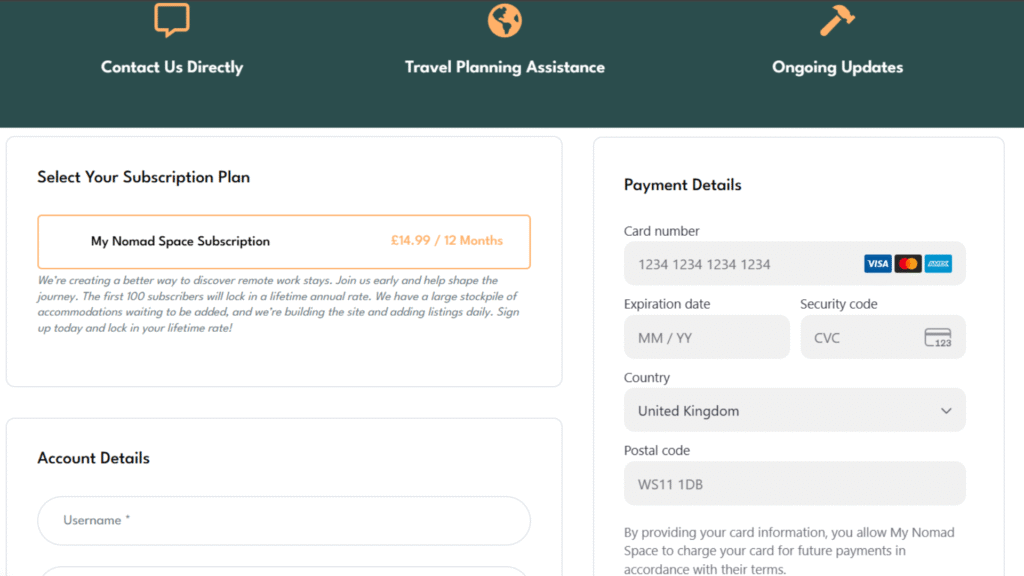This screenshot has width=1024, height=576.
Task: Open Ongoing Updates
Action: pos(837,67)
